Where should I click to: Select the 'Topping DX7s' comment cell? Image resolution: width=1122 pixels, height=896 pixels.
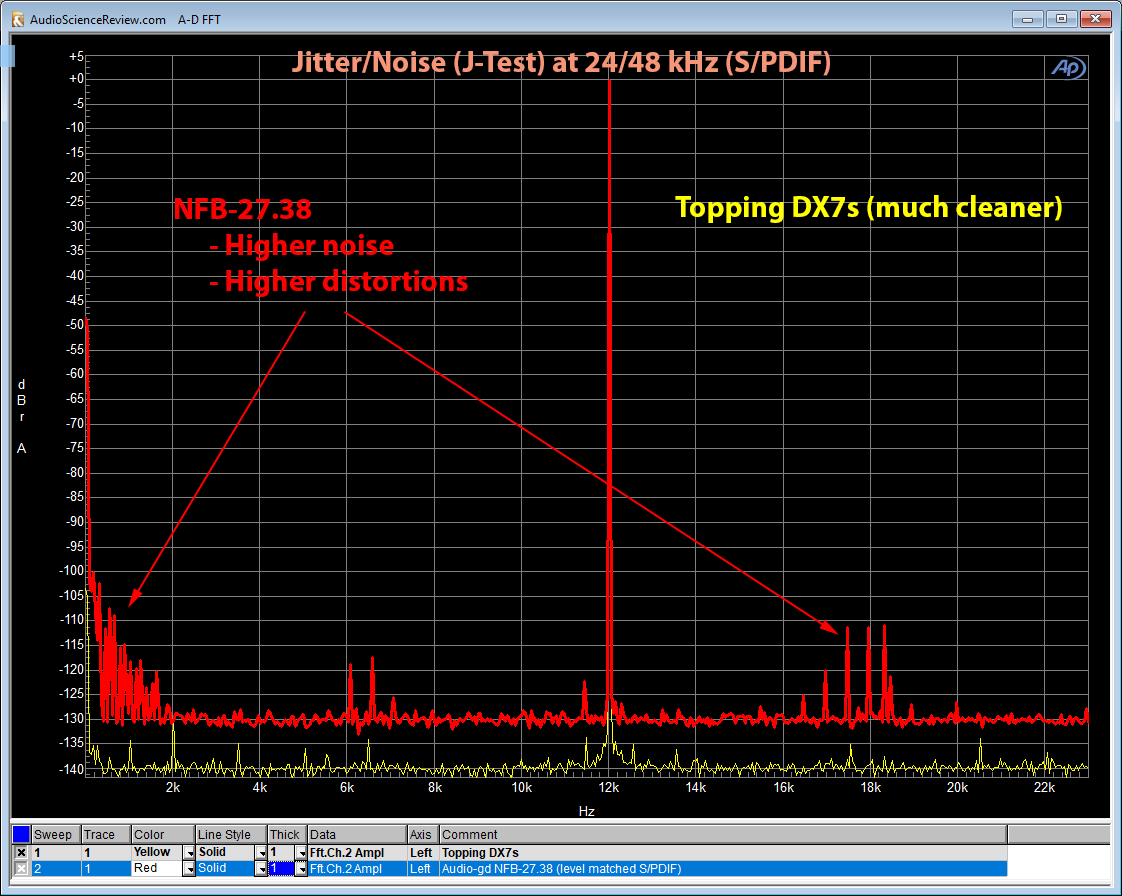(723, 852)
